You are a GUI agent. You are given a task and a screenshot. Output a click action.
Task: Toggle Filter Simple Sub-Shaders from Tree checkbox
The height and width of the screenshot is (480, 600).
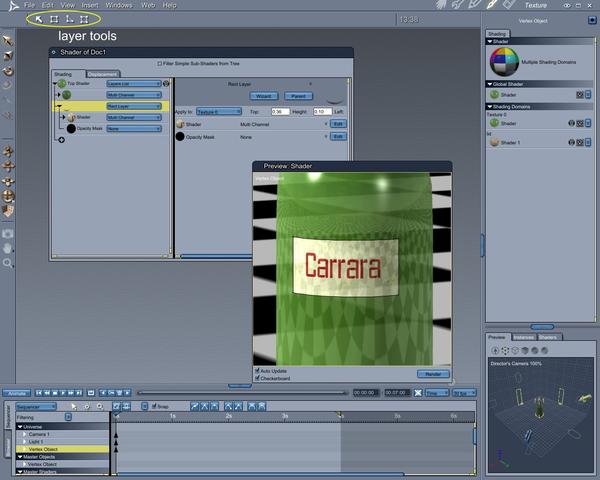(x=160, y=64)
